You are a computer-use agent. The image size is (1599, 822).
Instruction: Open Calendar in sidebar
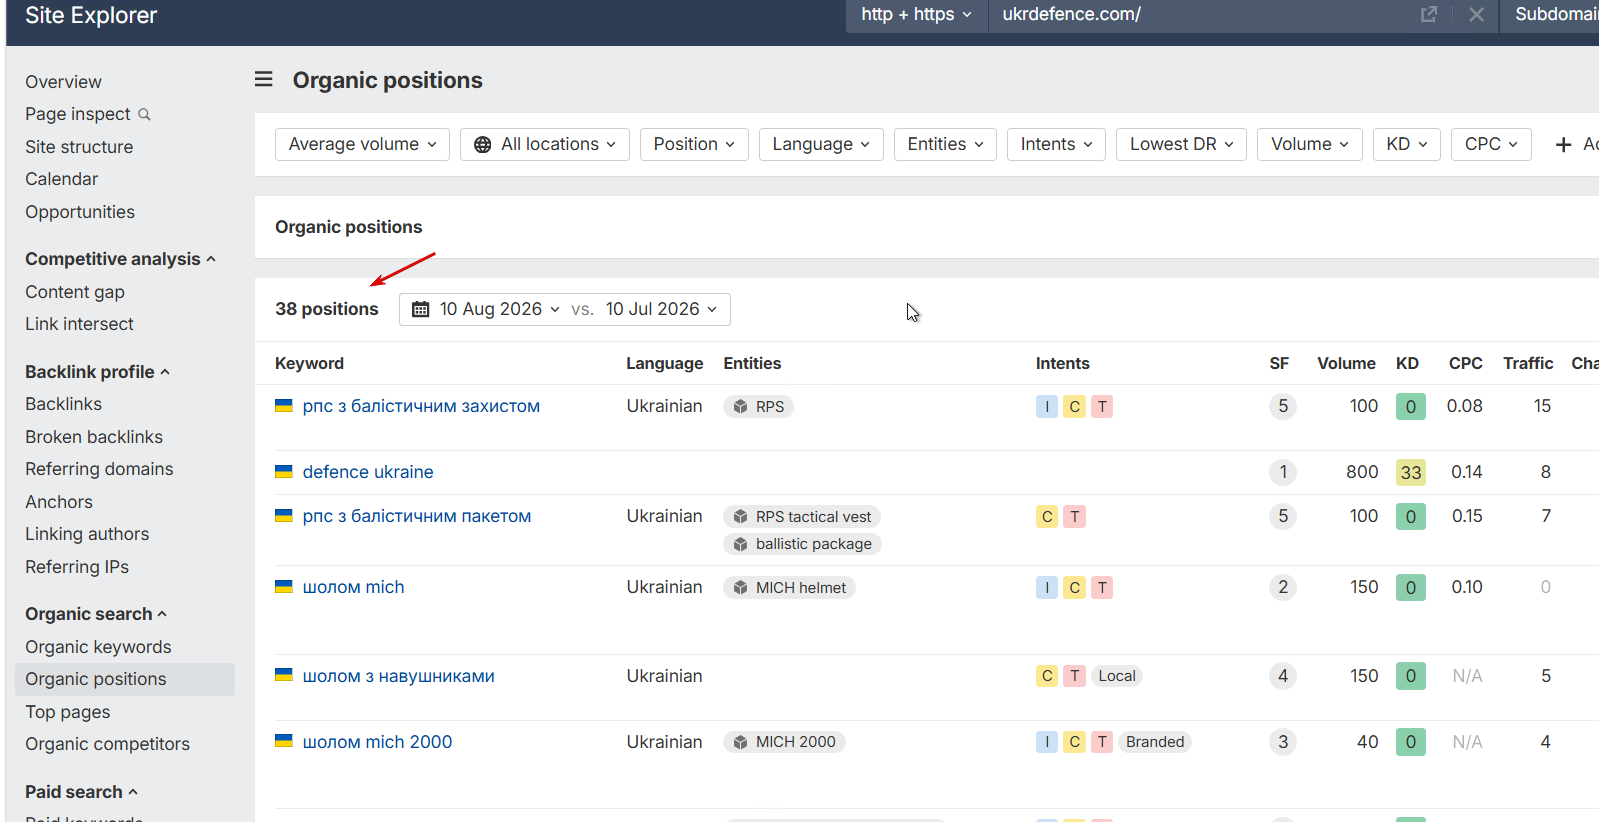(62, 179)
